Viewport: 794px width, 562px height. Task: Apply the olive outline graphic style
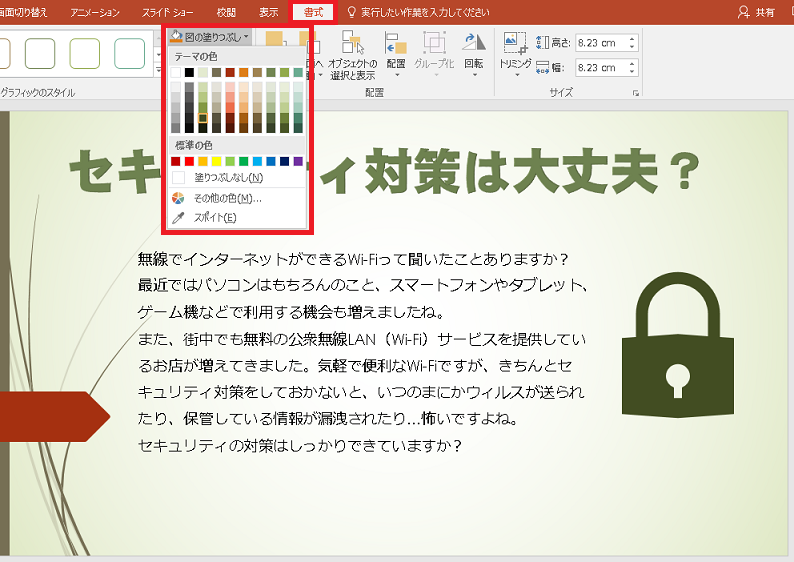coord(85,54)
